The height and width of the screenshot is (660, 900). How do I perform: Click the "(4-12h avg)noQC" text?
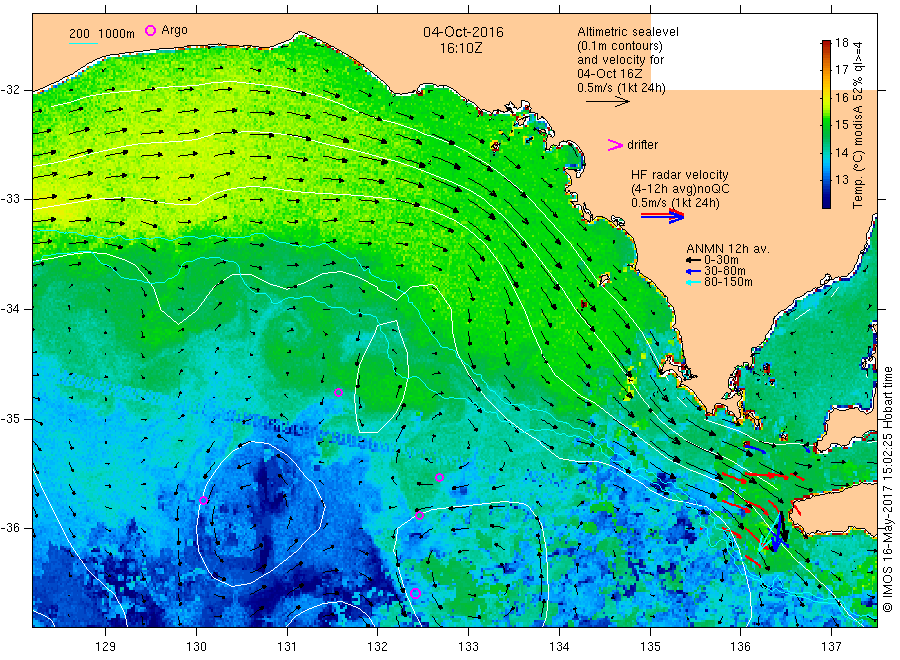680,189
